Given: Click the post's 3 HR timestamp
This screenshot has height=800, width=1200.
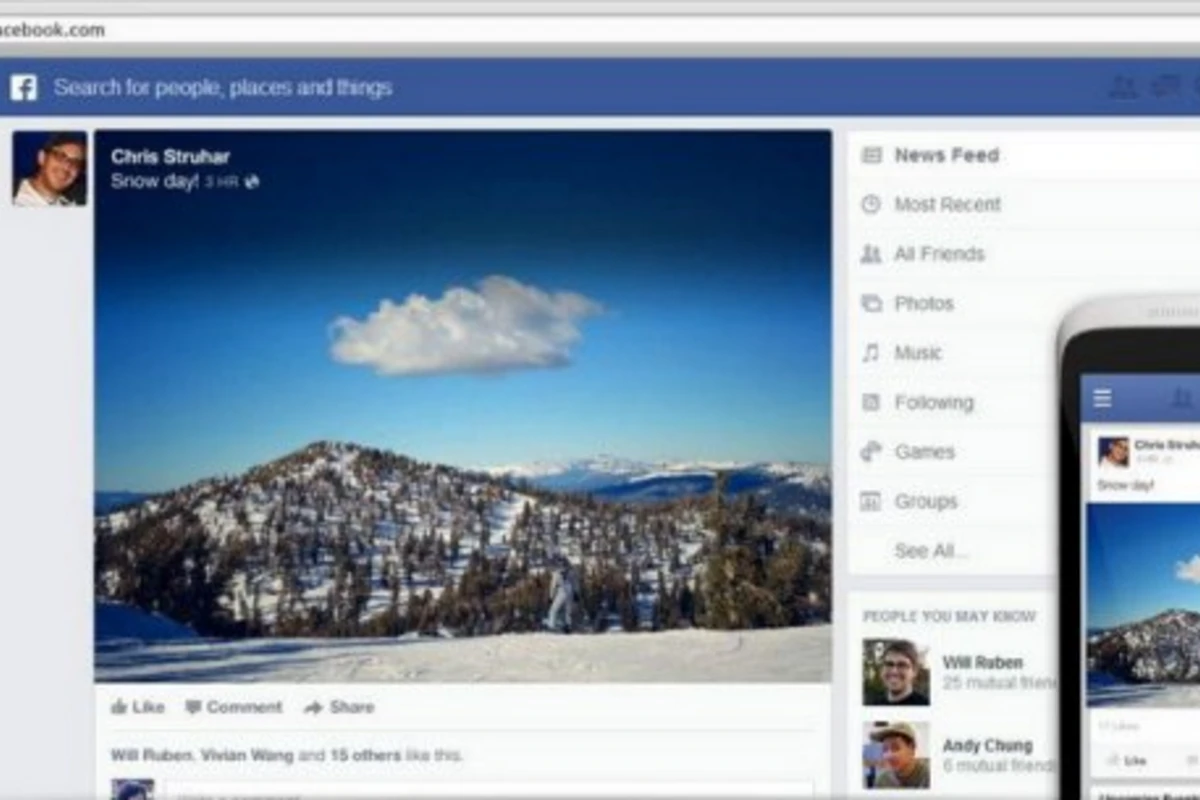Looking at the screenshot, I should pos(221,183).
